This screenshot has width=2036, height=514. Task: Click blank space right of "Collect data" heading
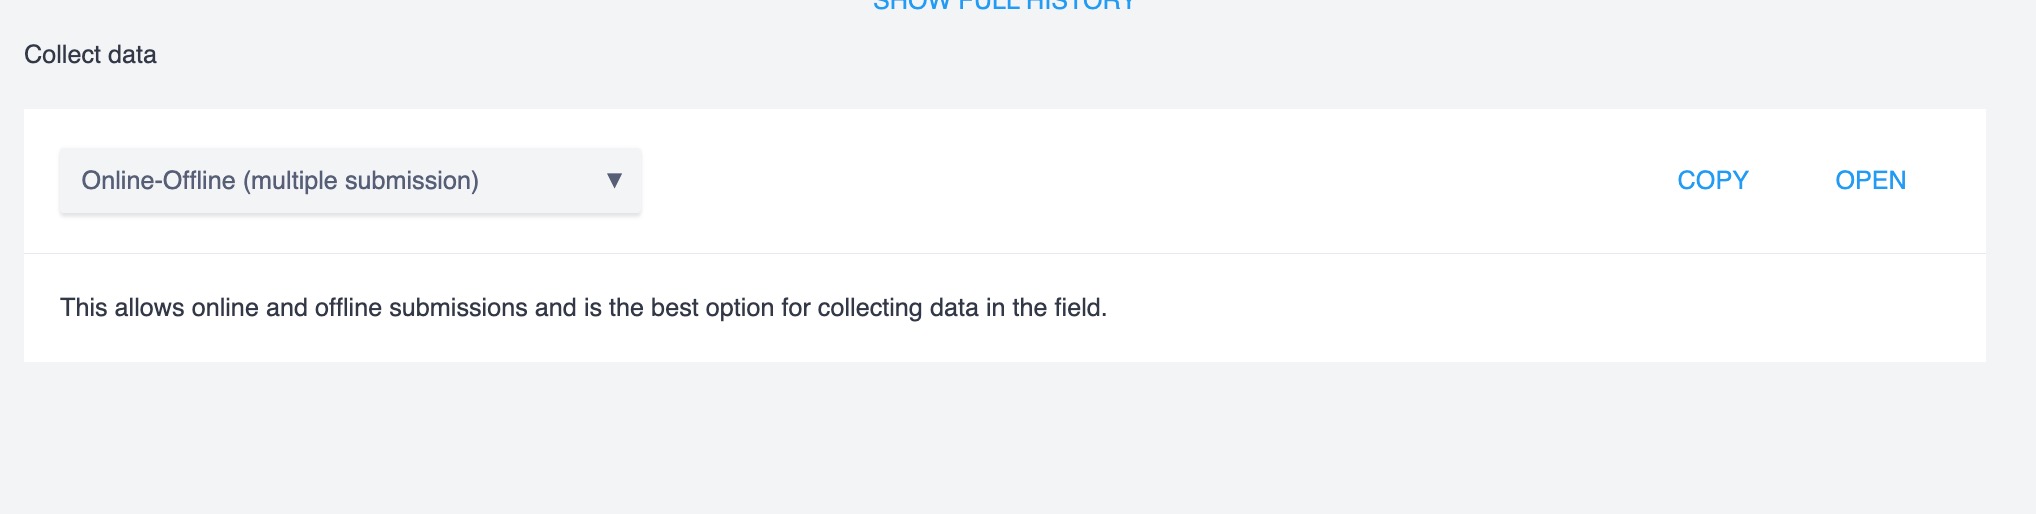tap(600, 55)
